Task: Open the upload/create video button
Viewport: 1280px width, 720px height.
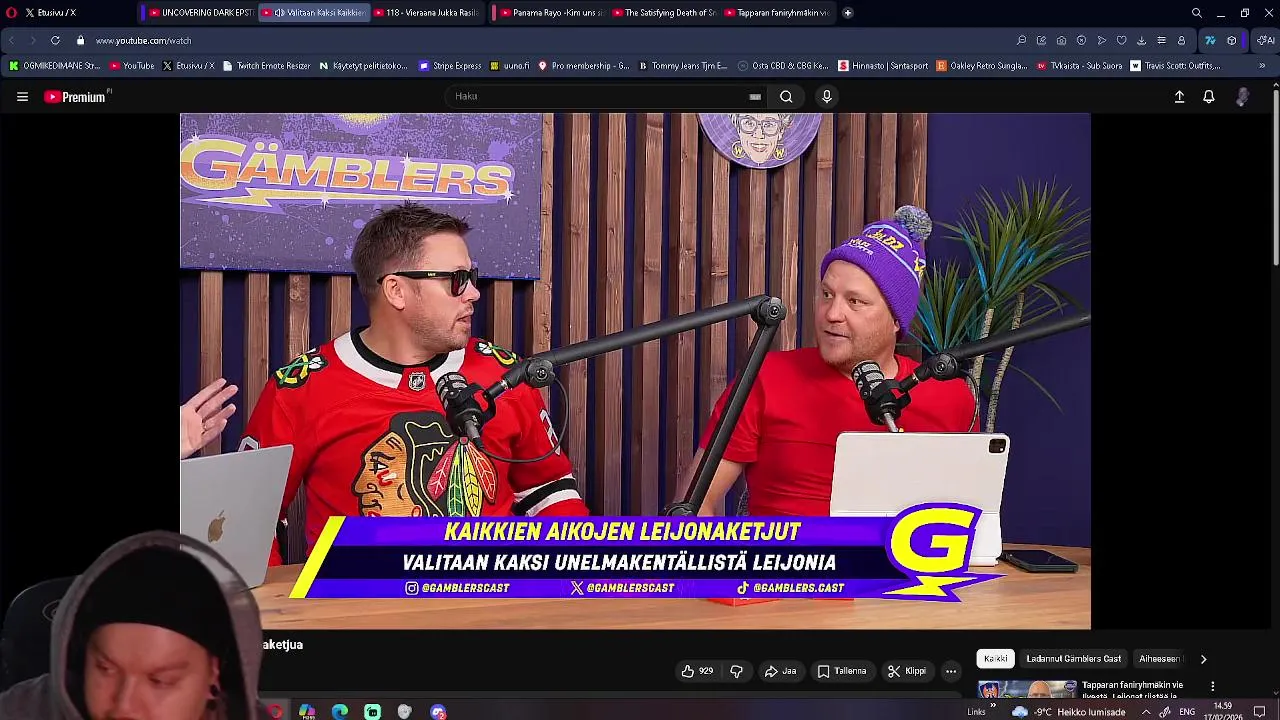Action: click(1179, 97)
